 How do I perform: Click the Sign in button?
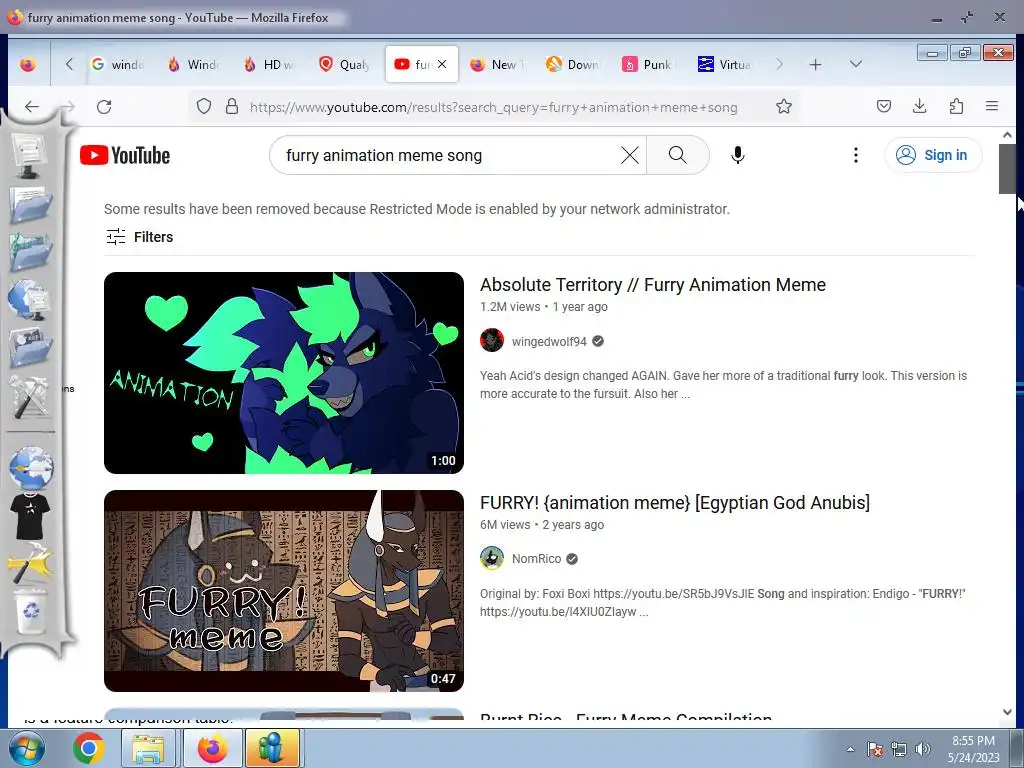point(933,155)
